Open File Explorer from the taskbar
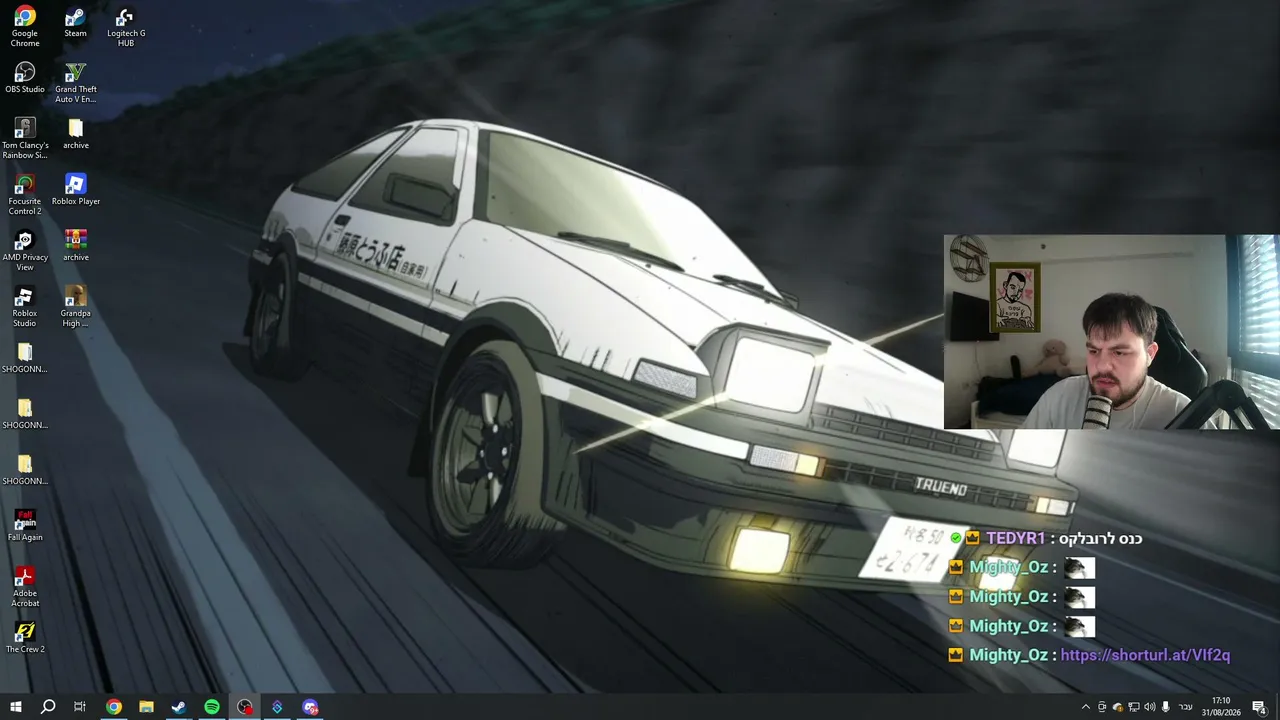Image resolution: width=1280 pixels, height=720 pixels. coord(146,707)
